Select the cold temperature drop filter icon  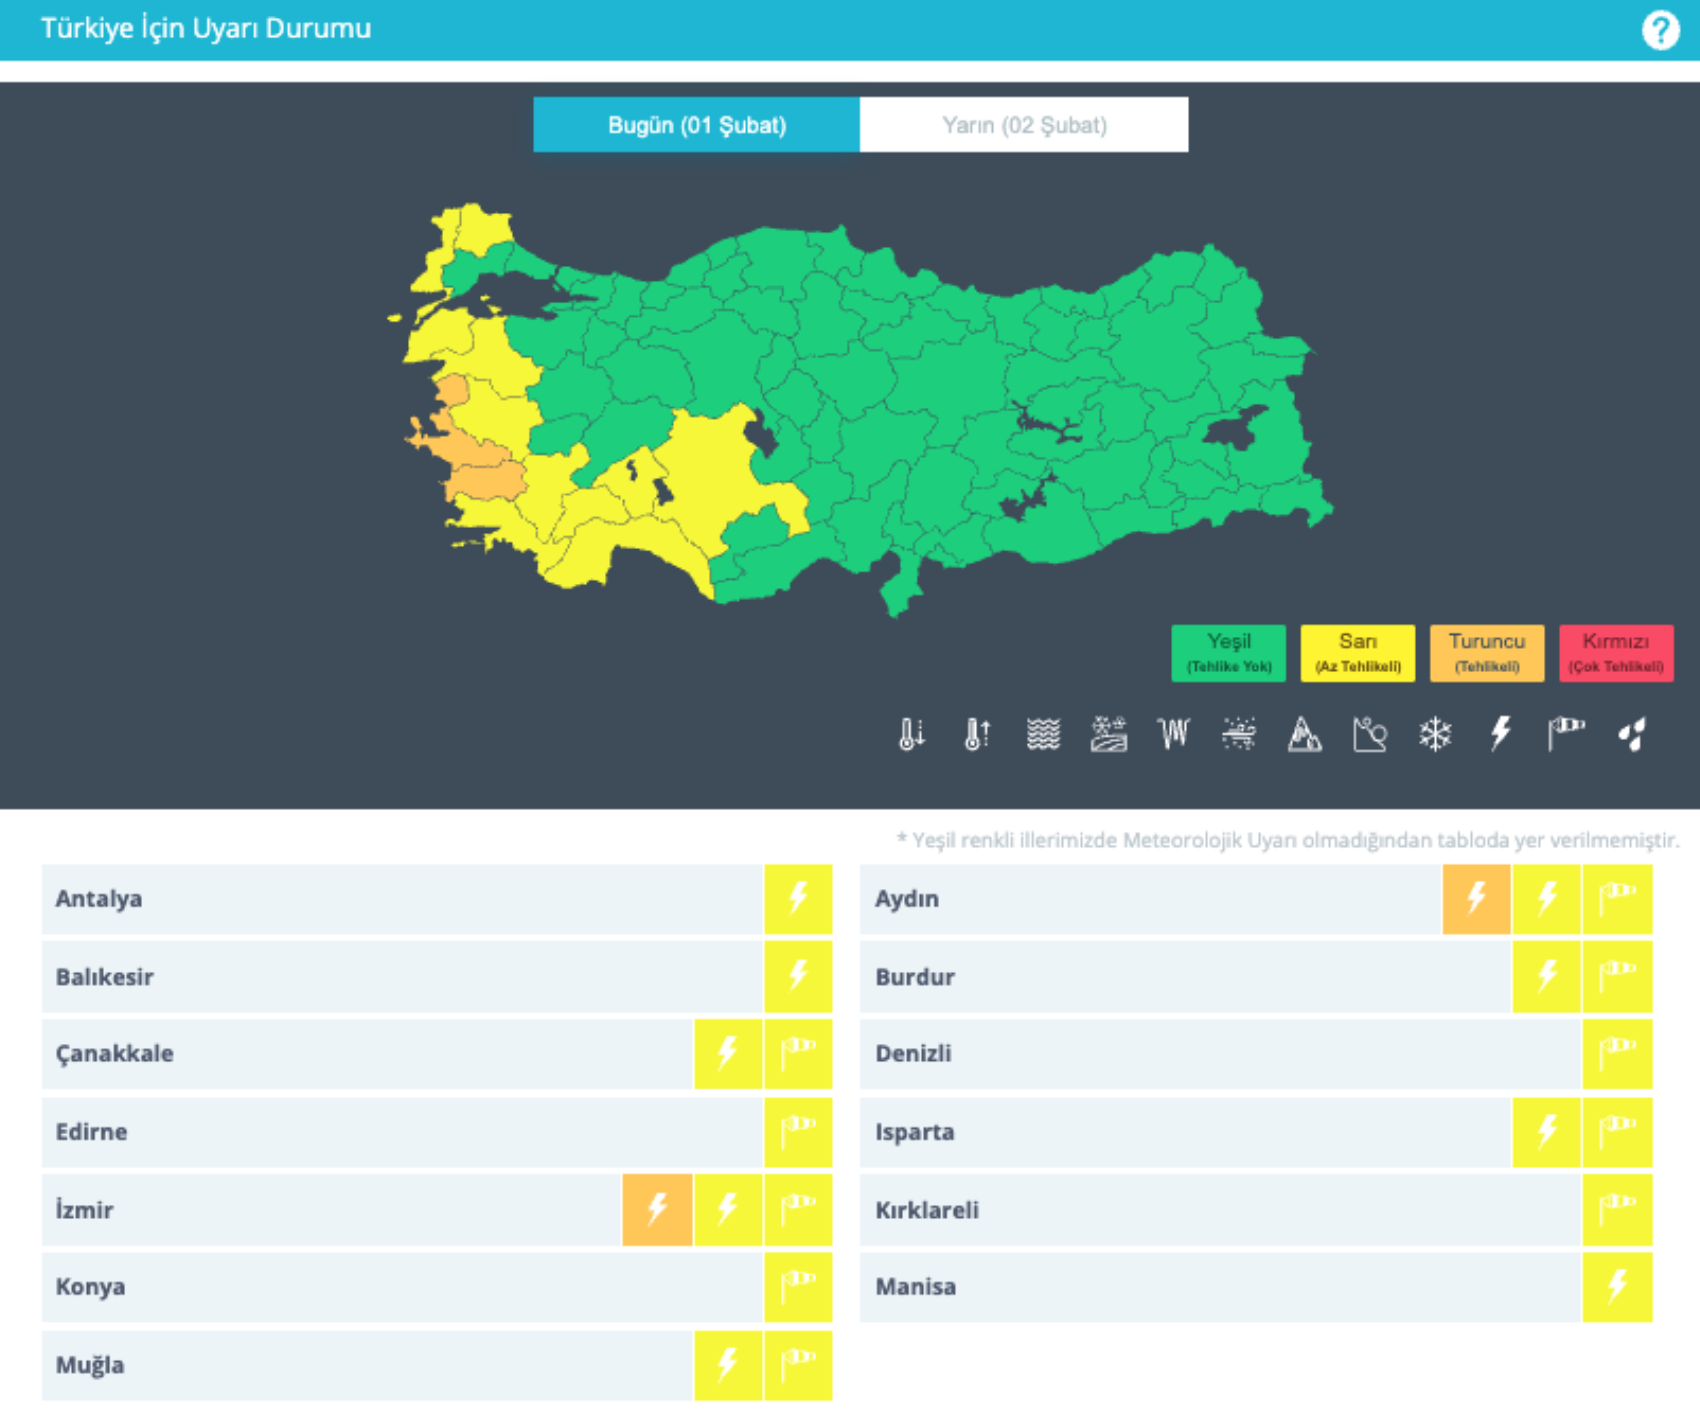pyautogui.click(x=911, y=734)
